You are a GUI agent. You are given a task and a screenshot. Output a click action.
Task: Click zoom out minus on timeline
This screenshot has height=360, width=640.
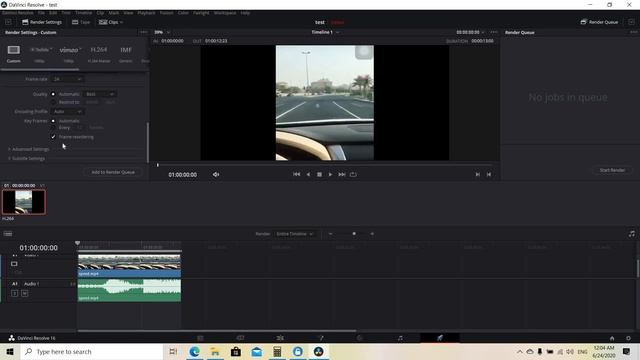(331, 234)
